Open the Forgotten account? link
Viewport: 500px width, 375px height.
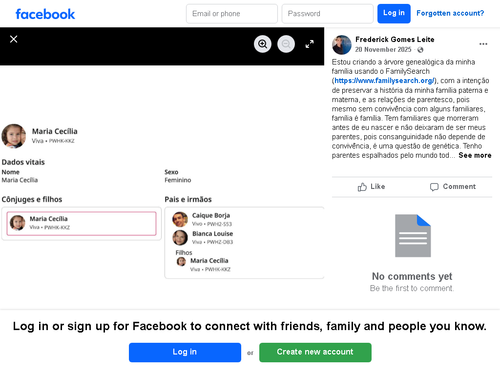tap(450, 13)
